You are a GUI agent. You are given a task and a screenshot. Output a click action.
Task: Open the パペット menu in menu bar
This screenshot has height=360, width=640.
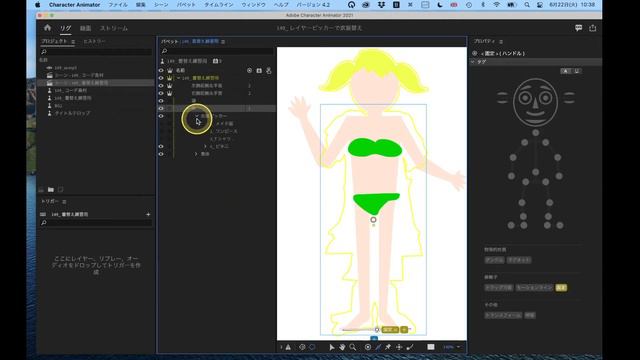click(x=186, y=5)
